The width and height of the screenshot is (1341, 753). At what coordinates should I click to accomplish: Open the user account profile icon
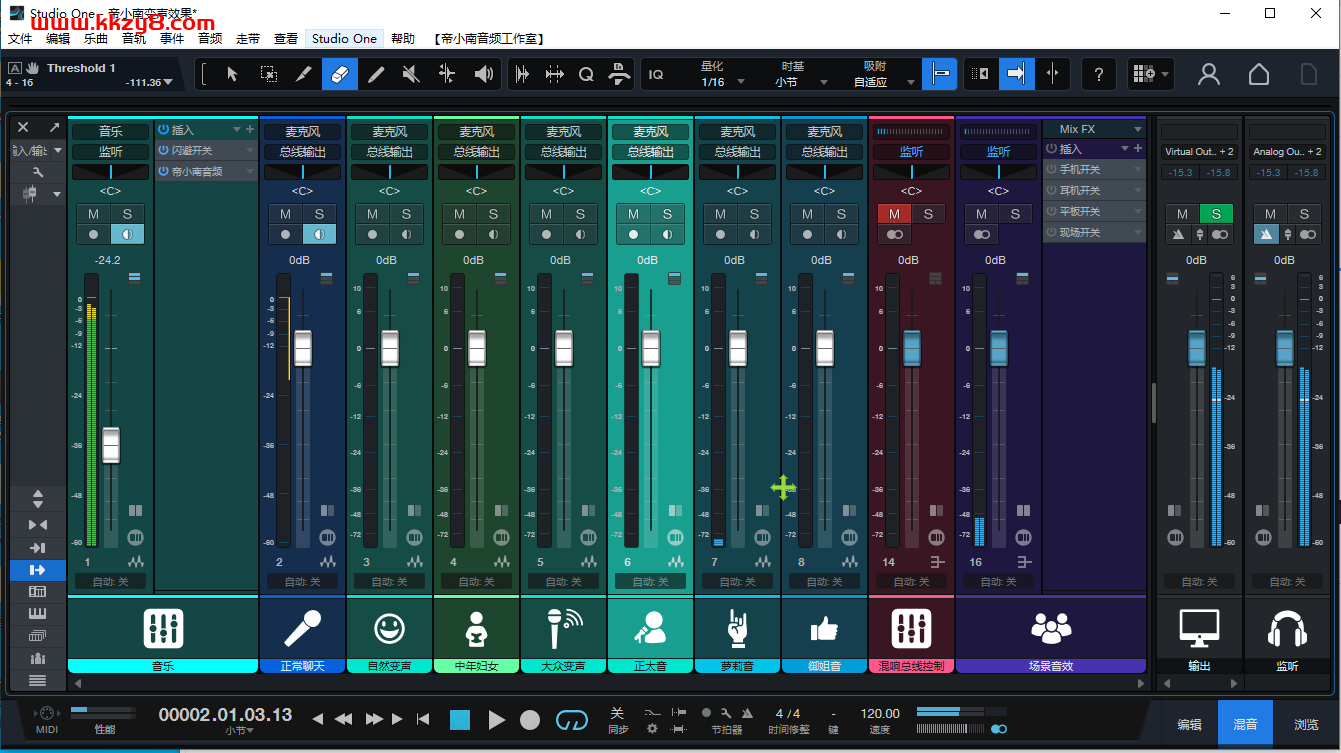[1209, 74]
